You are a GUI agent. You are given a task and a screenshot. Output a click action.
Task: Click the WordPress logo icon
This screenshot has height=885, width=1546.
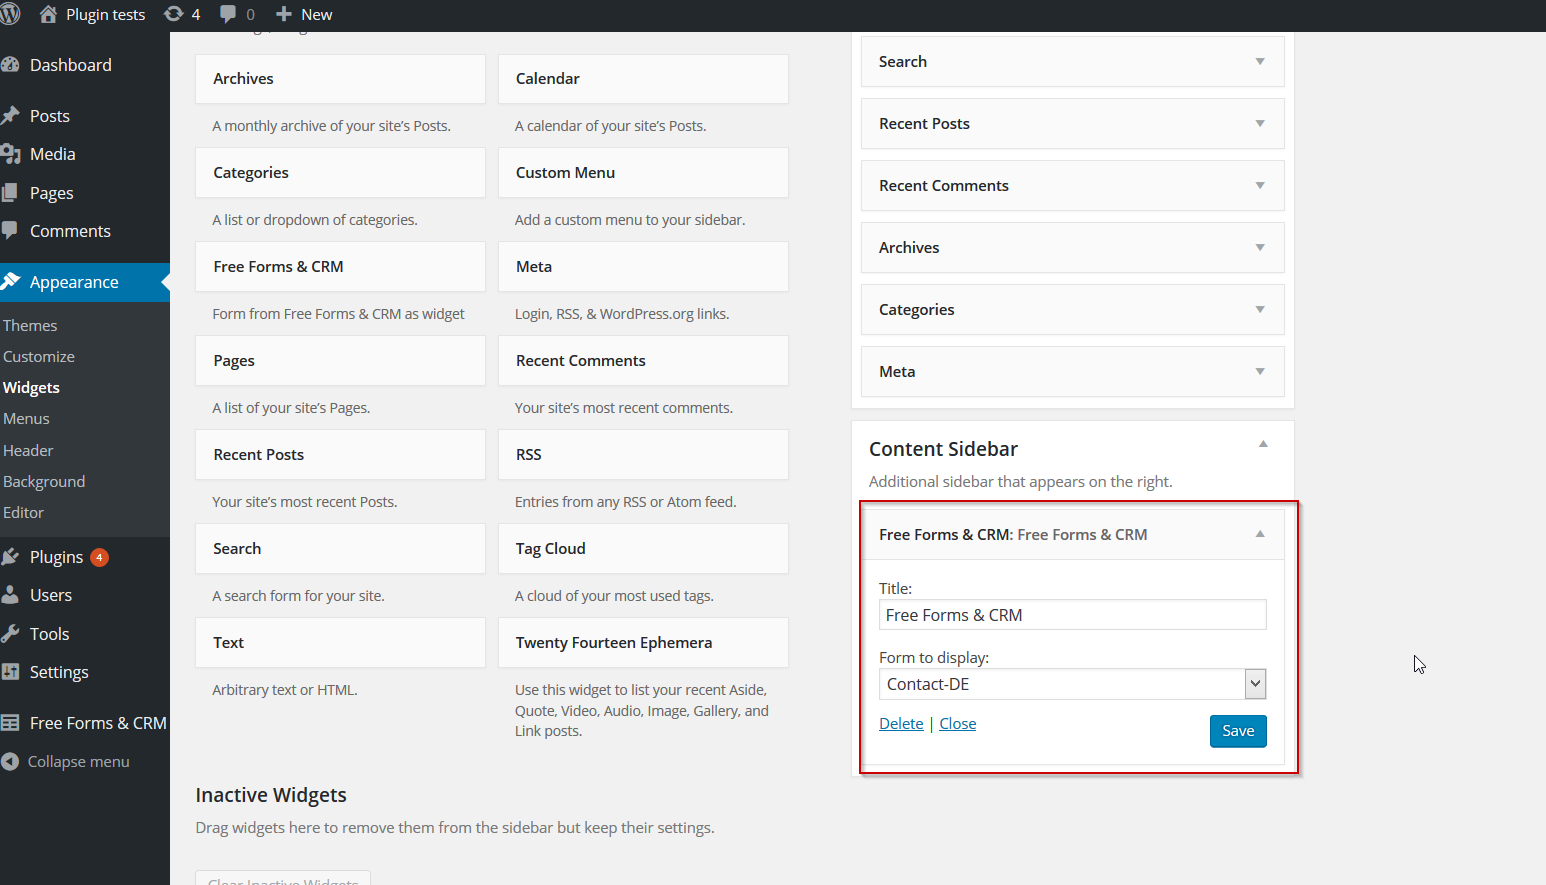(10, 14)
